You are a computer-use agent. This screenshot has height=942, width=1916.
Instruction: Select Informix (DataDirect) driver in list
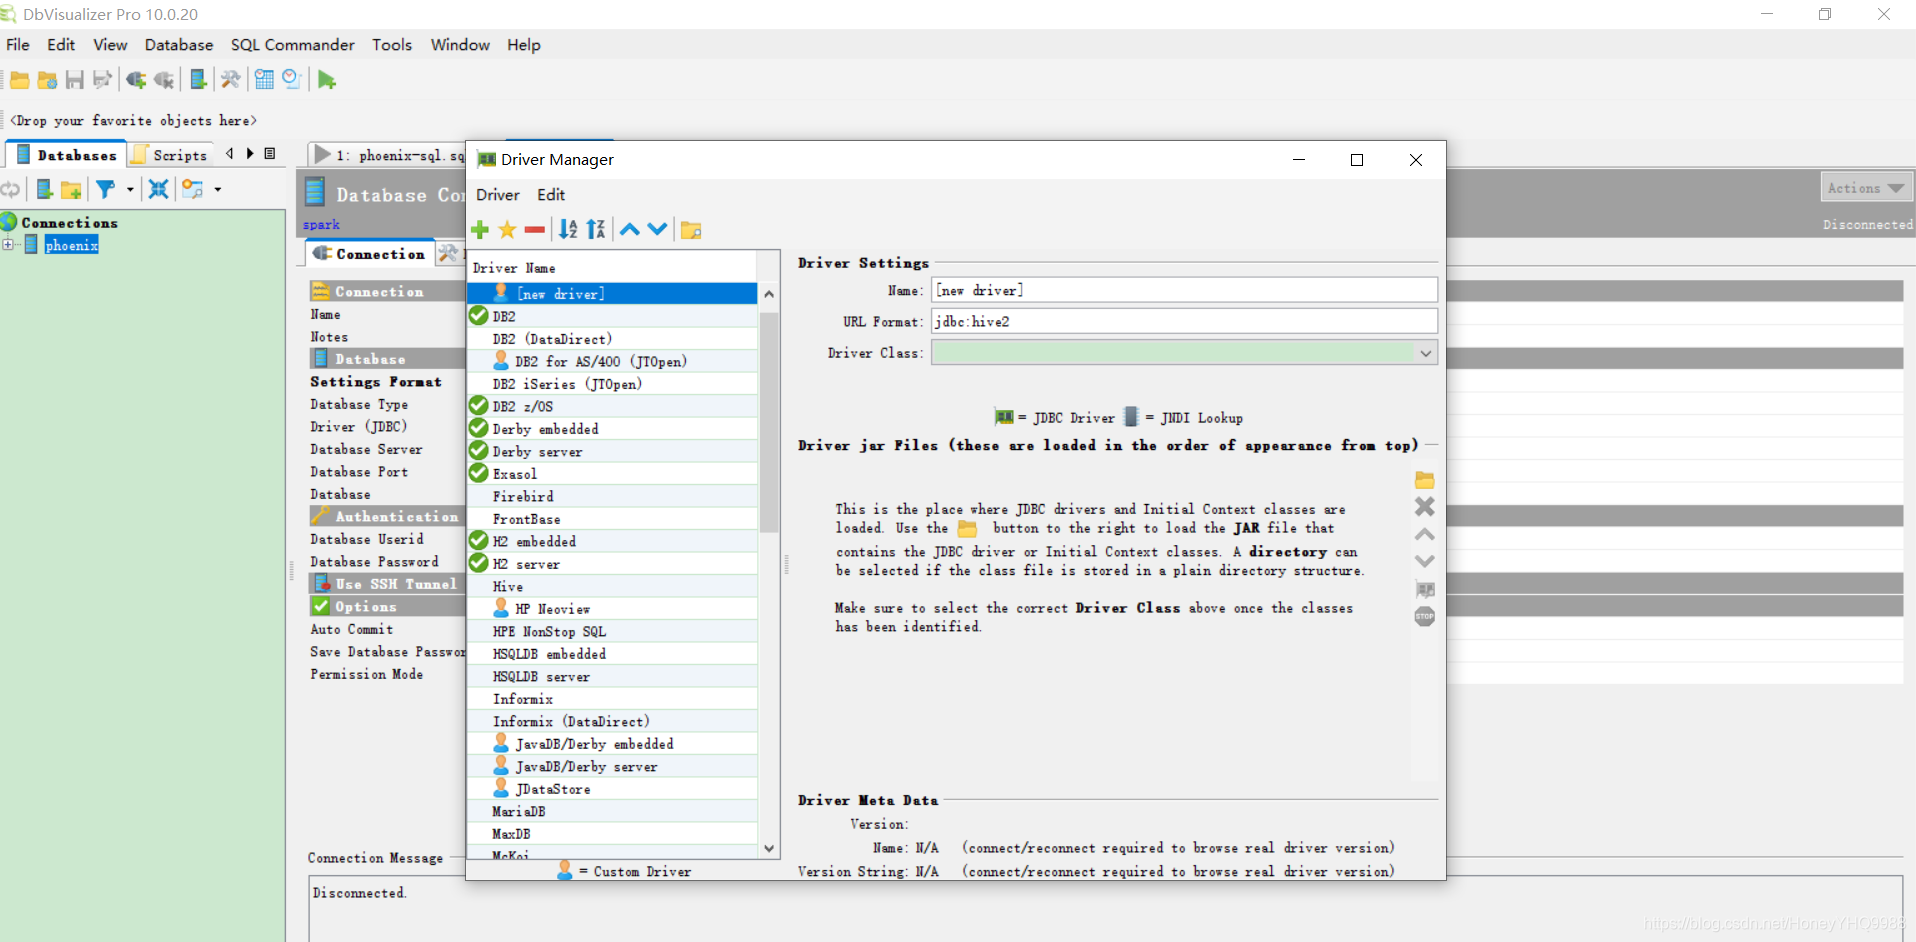612,721
